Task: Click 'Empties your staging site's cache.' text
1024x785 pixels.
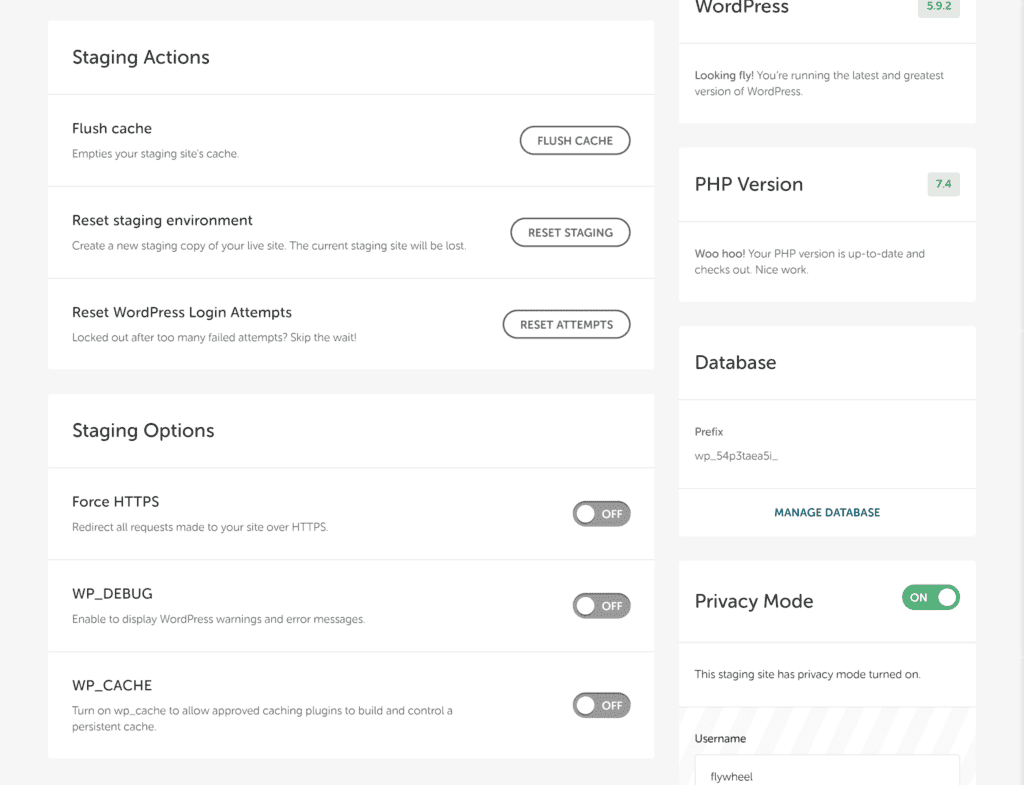Action: 155,154
